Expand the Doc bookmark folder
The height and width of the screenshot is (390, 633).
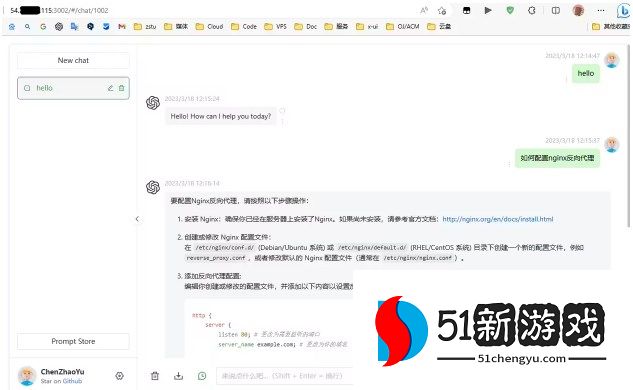pos(306,27)
